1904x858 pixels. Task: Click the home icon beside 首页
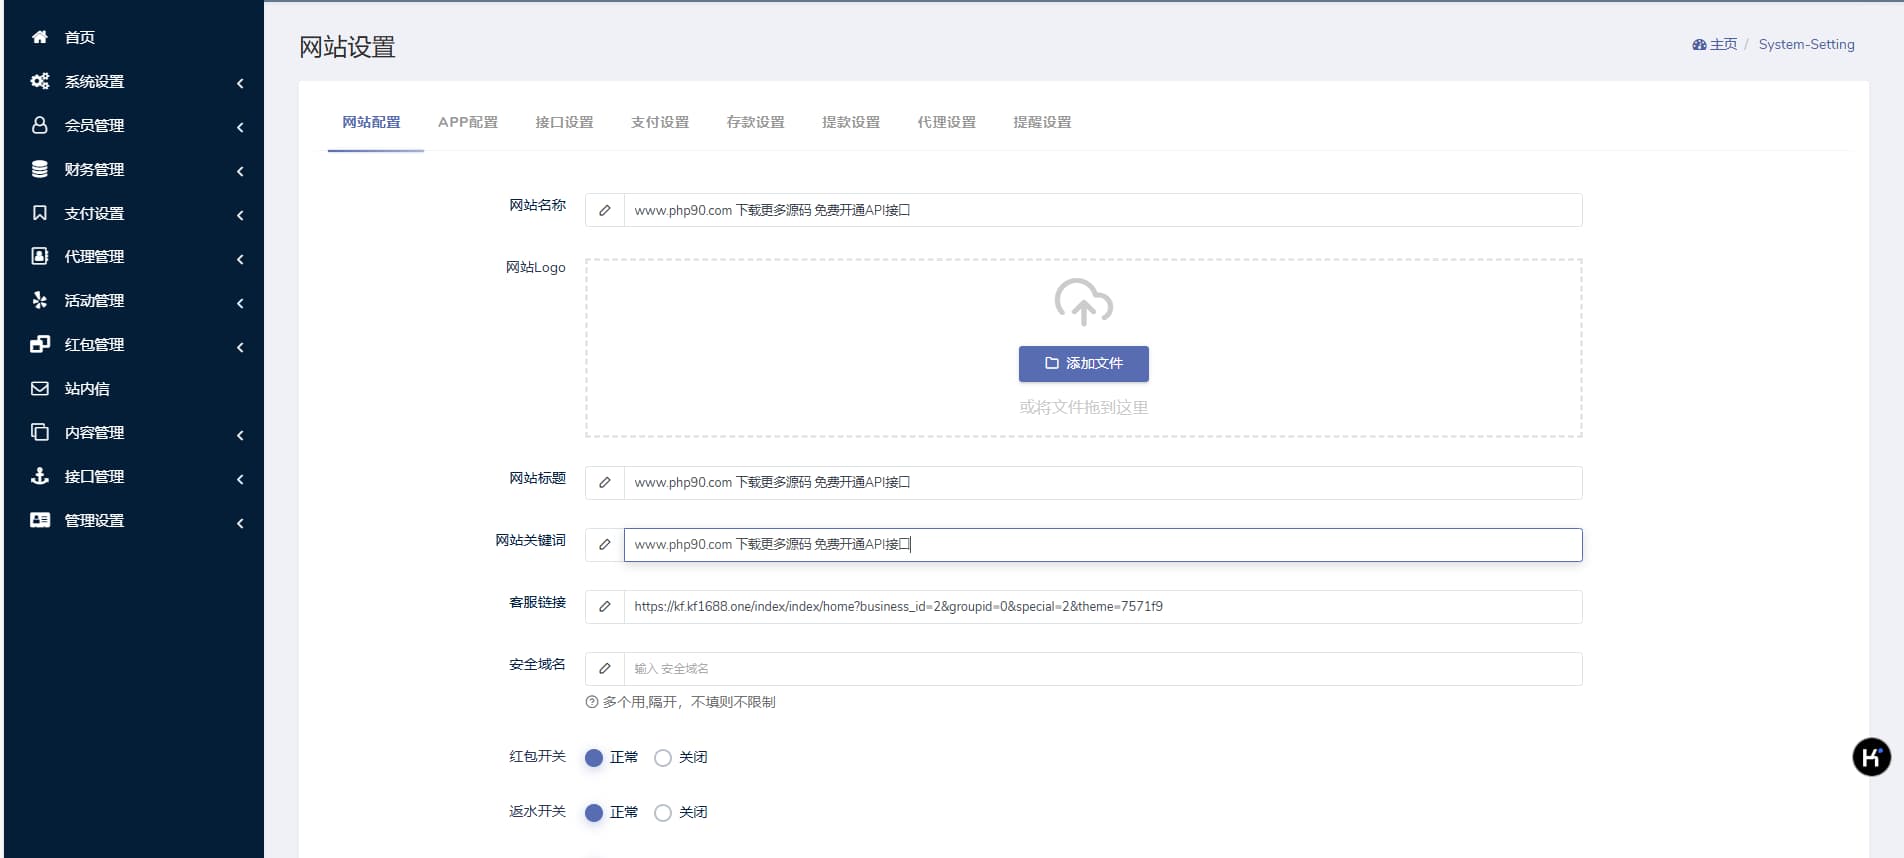[40, 37]
